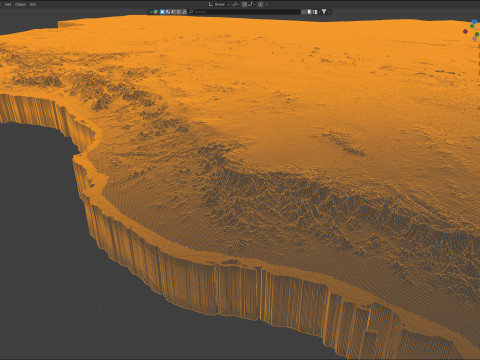This screenshot has height=360, width=480.
Task: Open the menu right of Object
Action: [33, 4]
